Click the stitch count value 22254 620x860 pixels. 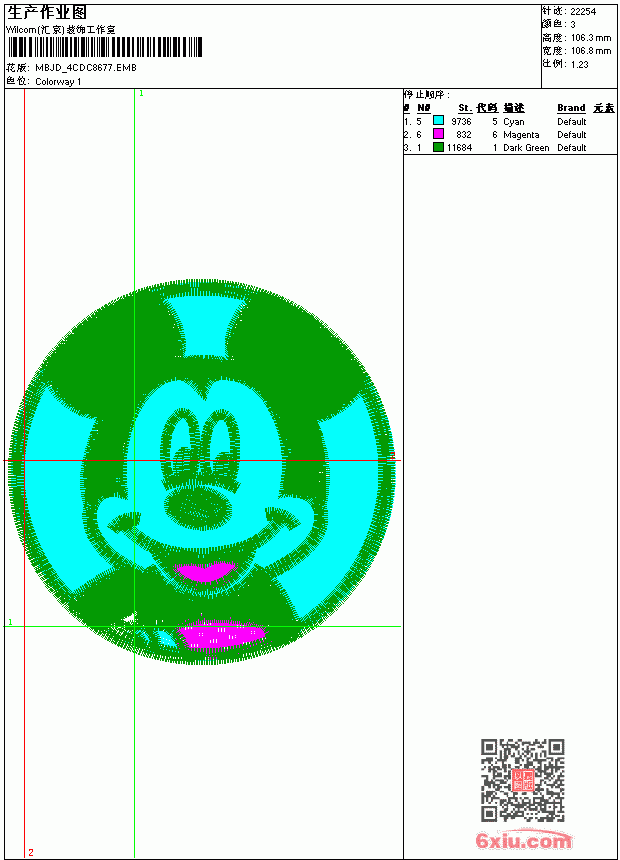(x=583, y=12)
